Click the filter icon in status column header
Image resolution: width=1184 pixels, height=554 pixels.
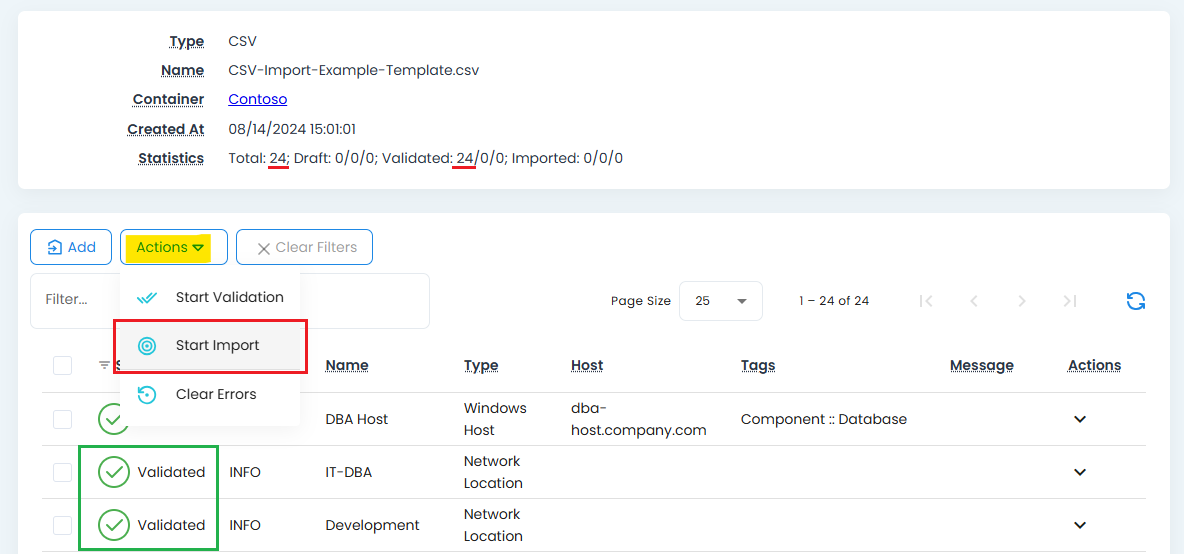point(104,365)
